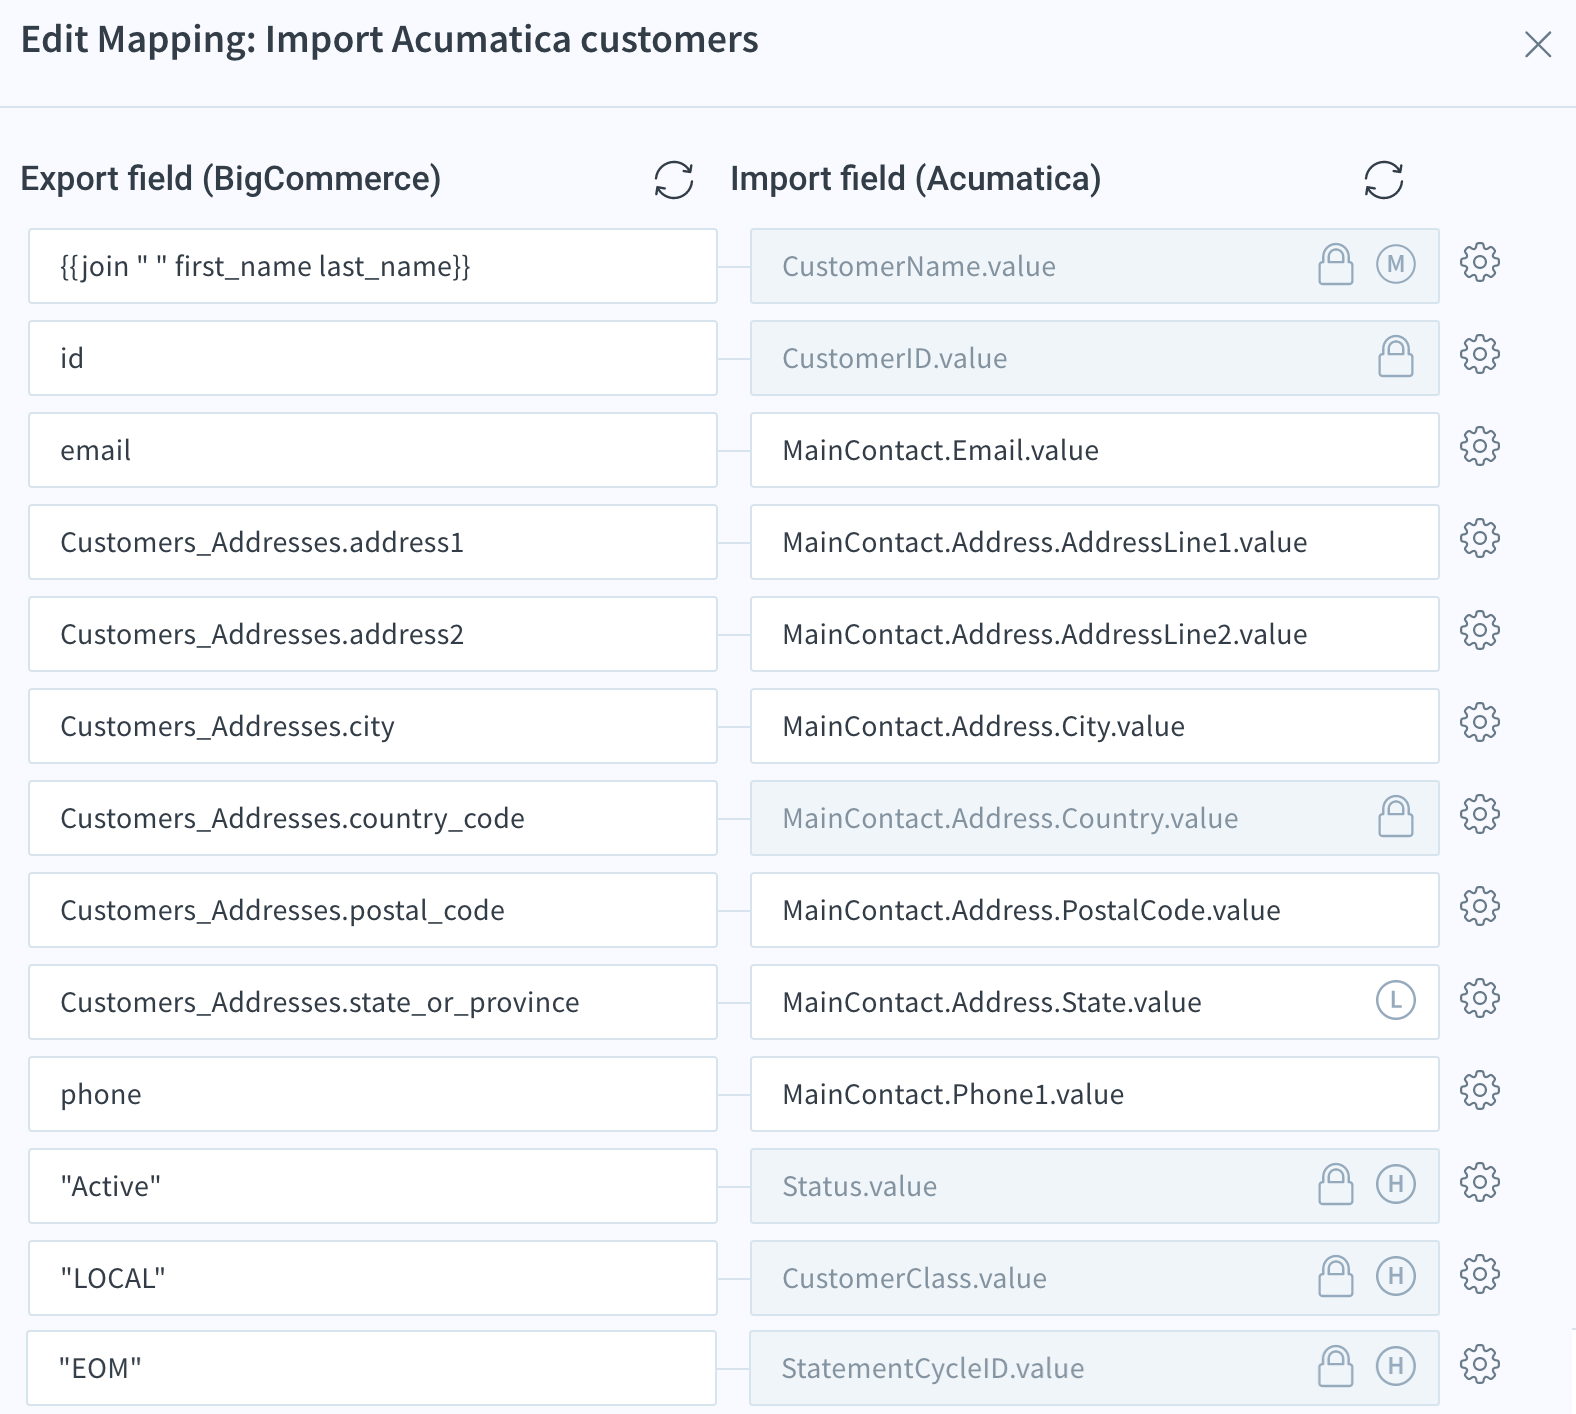Refresh the Acumatica import fields

pyautogui.click(x=1384, y=180)
